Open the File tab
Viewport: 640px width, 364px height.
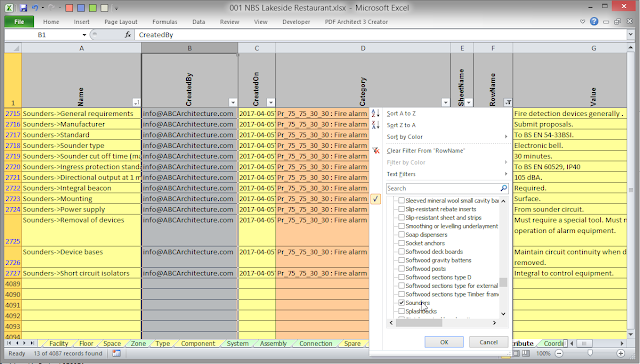pos(19,22)
